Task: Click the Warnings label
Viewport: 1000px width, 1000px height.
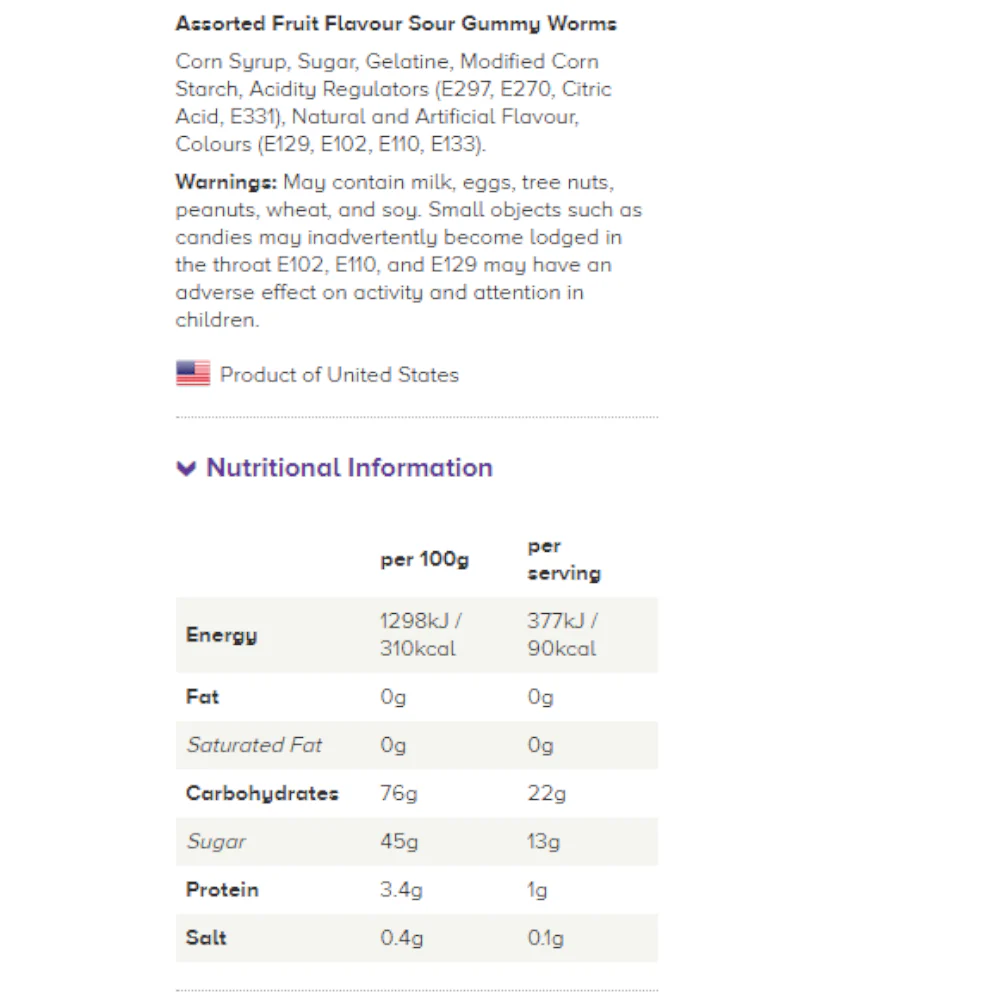Action: coord(226,182)
